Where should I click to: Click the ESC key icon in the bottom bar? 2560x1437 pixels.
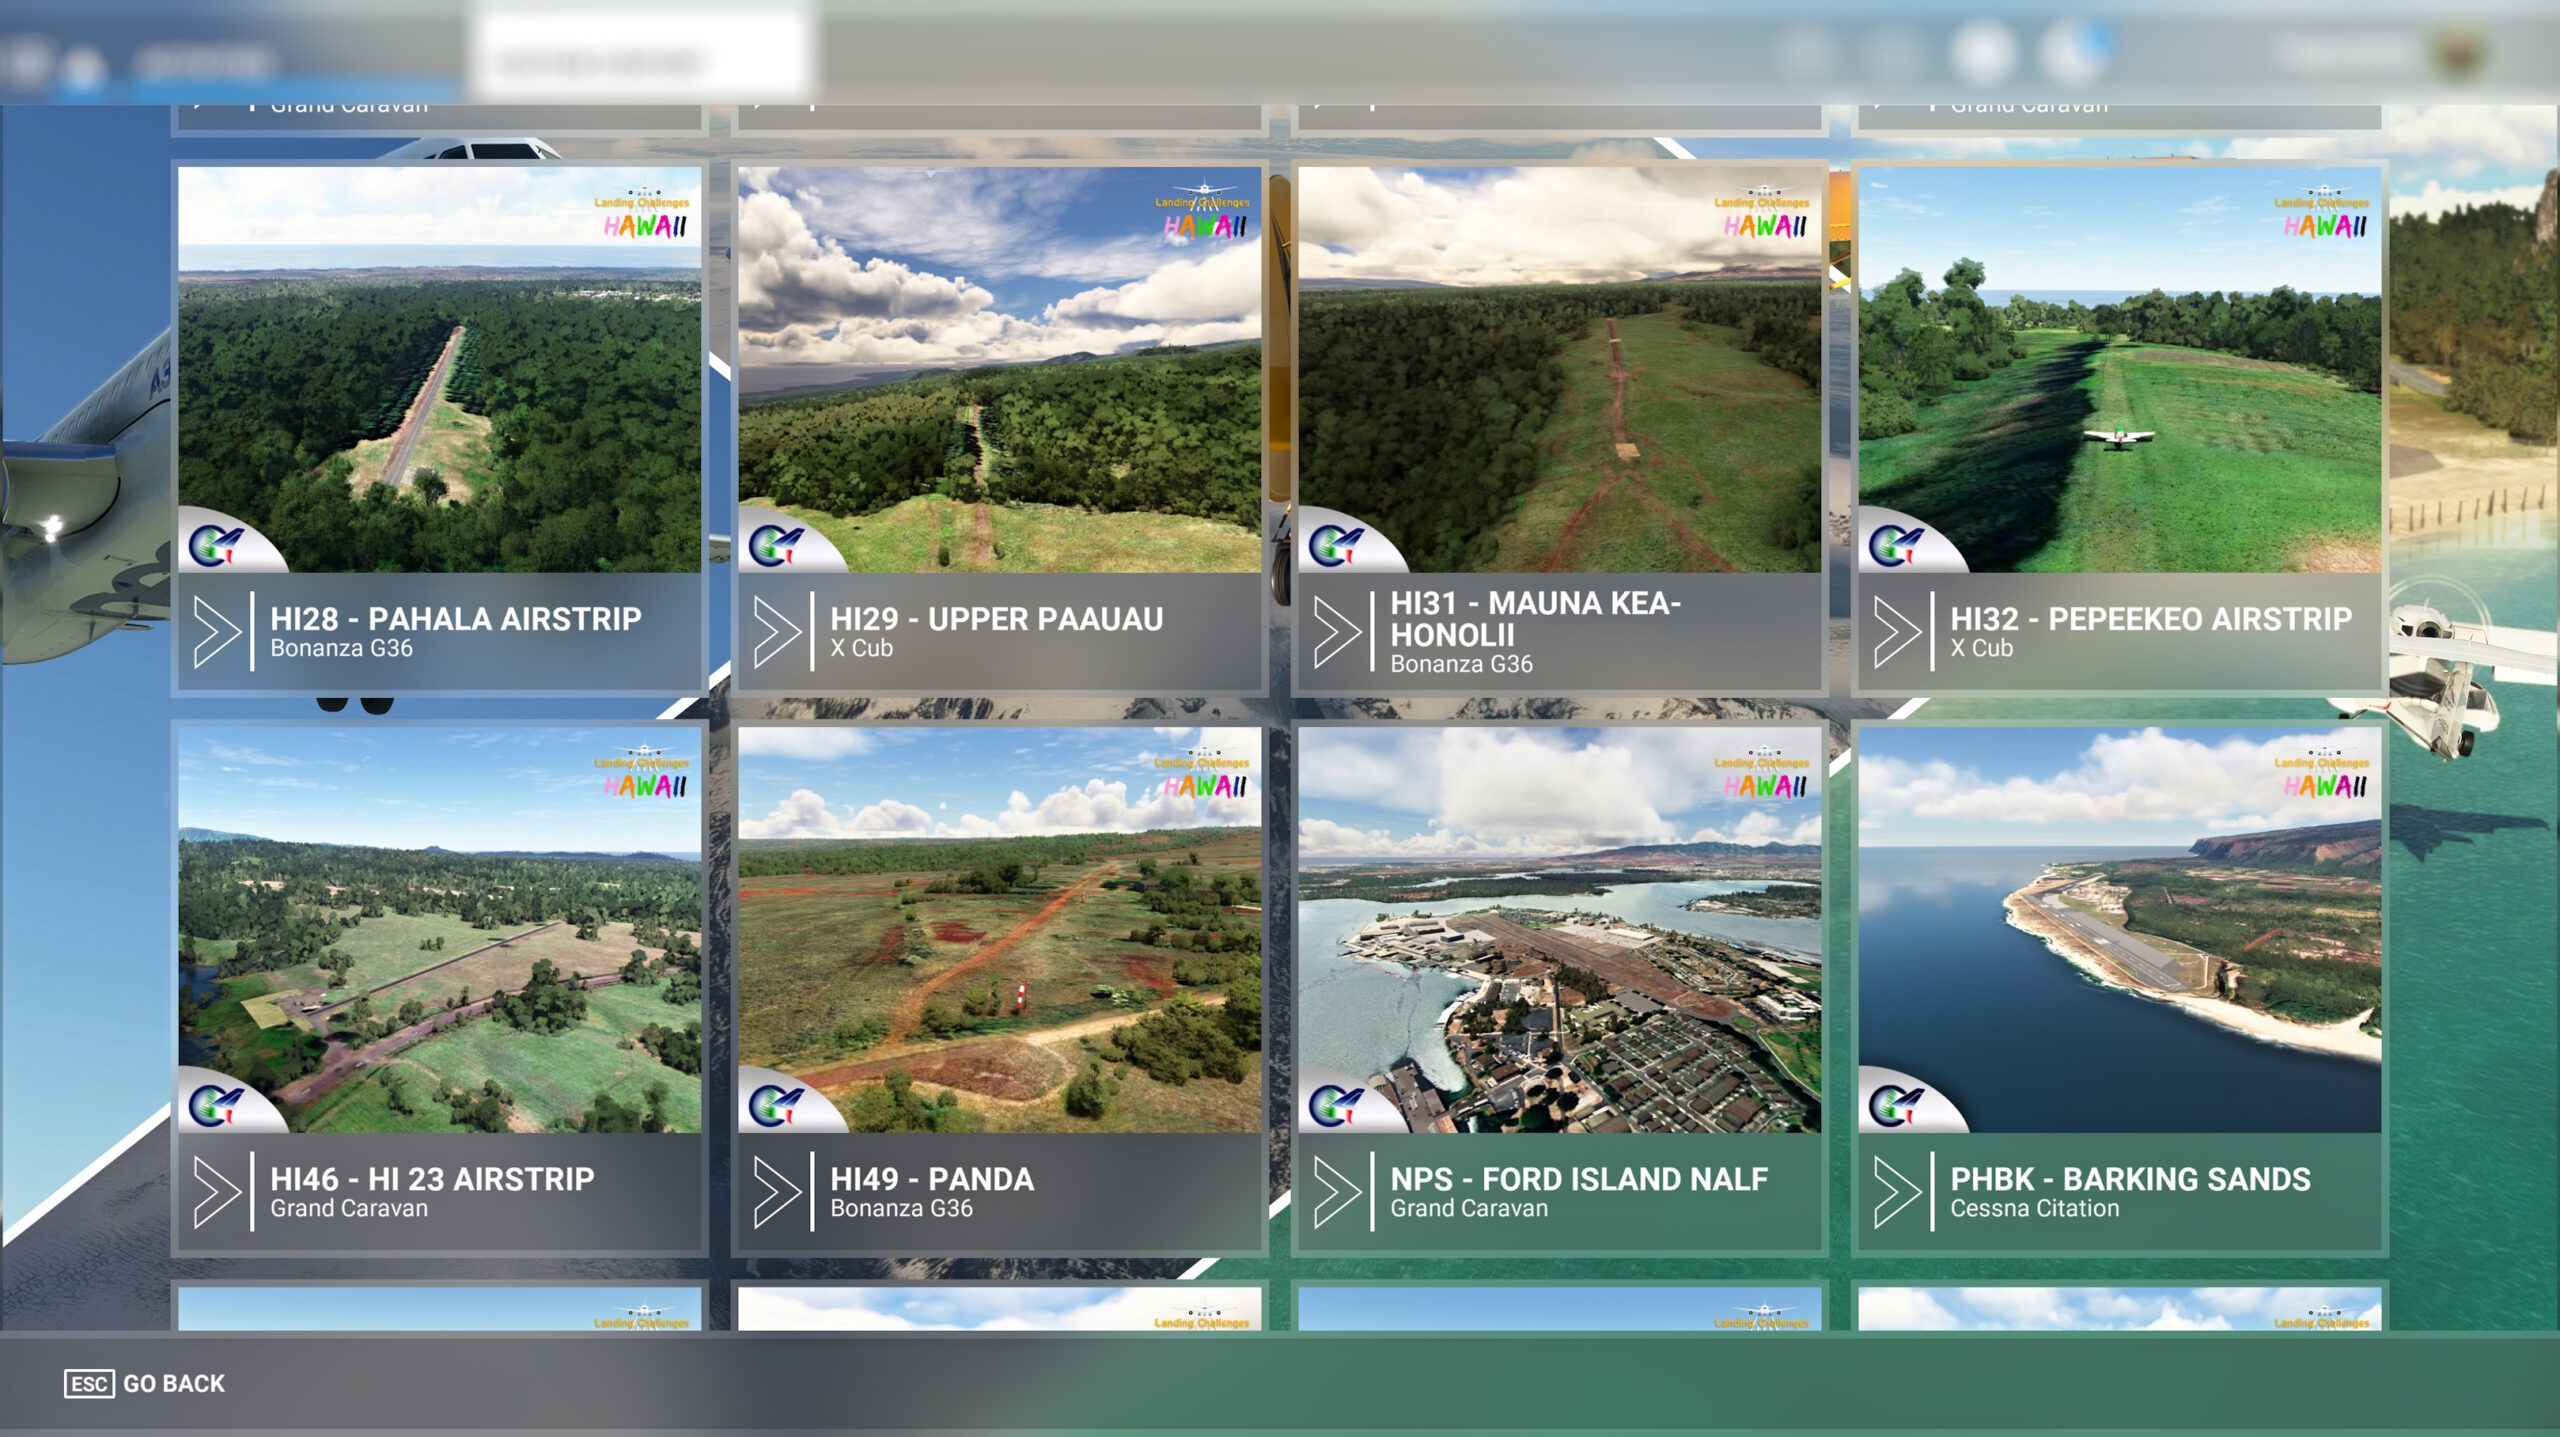click(89, 1384)
